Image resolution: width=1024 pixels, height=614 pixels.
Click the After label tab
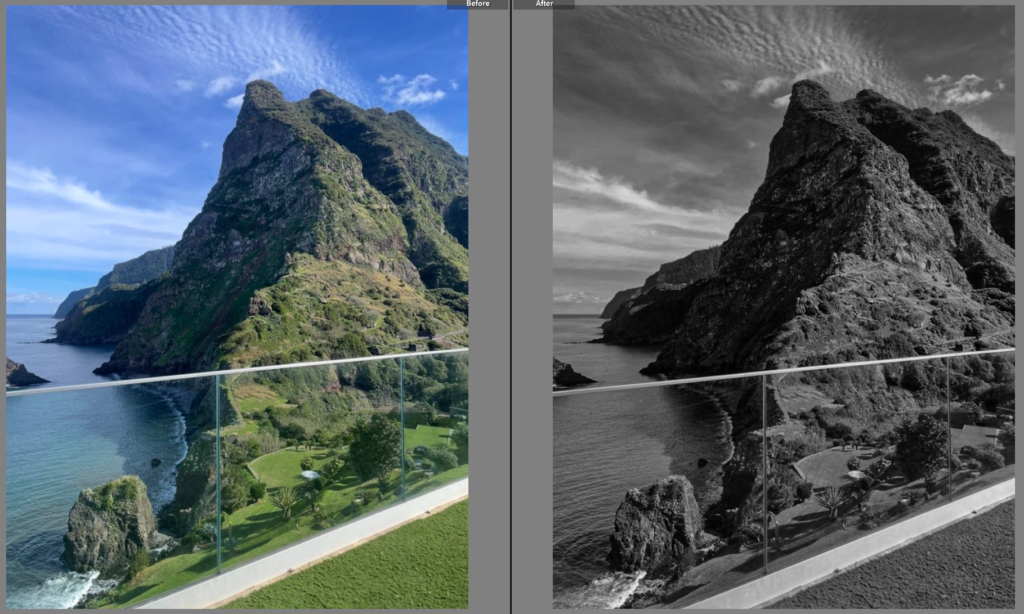tap(544, 4)
